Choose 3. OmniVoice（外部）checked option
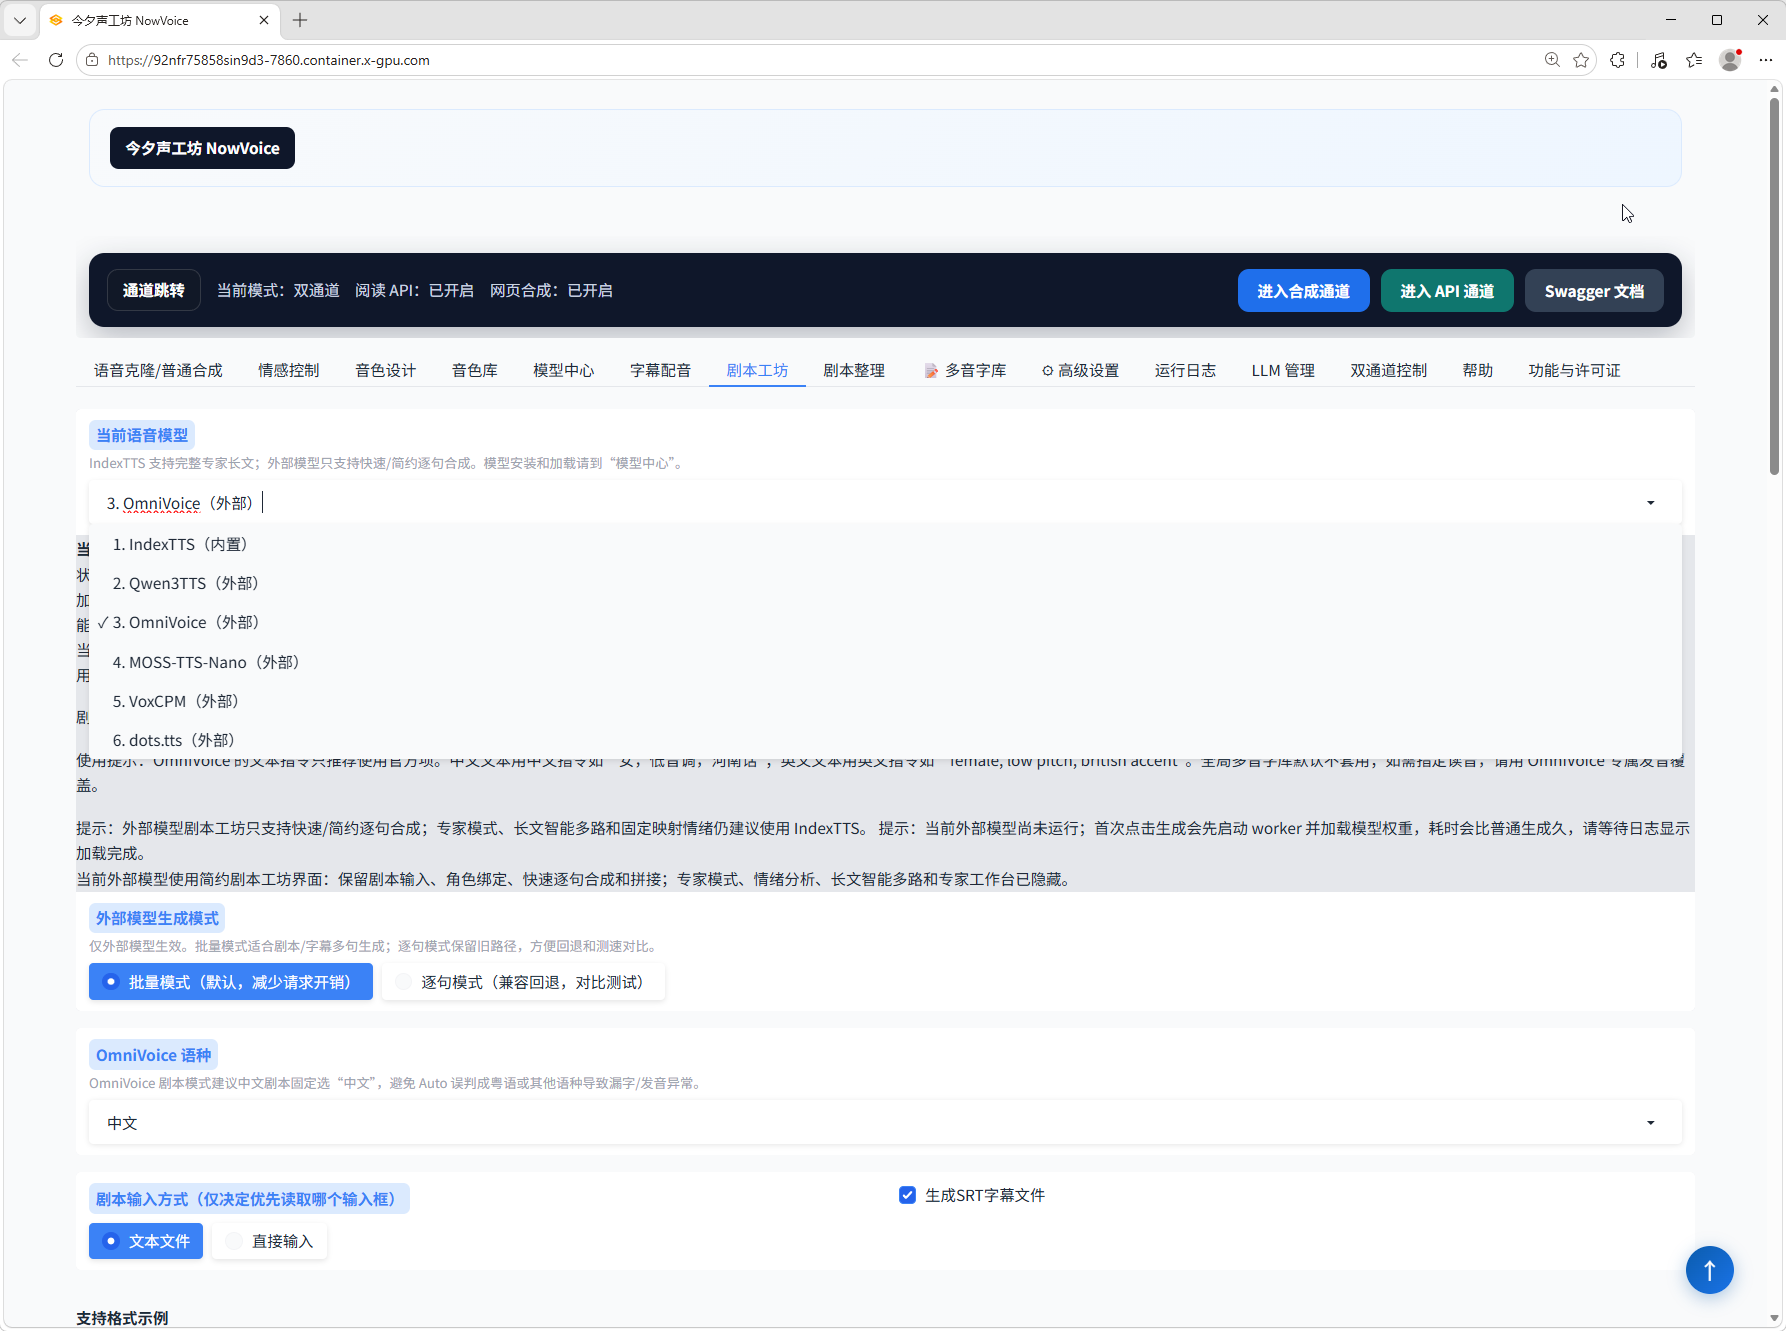 click(x=885, y=622)
